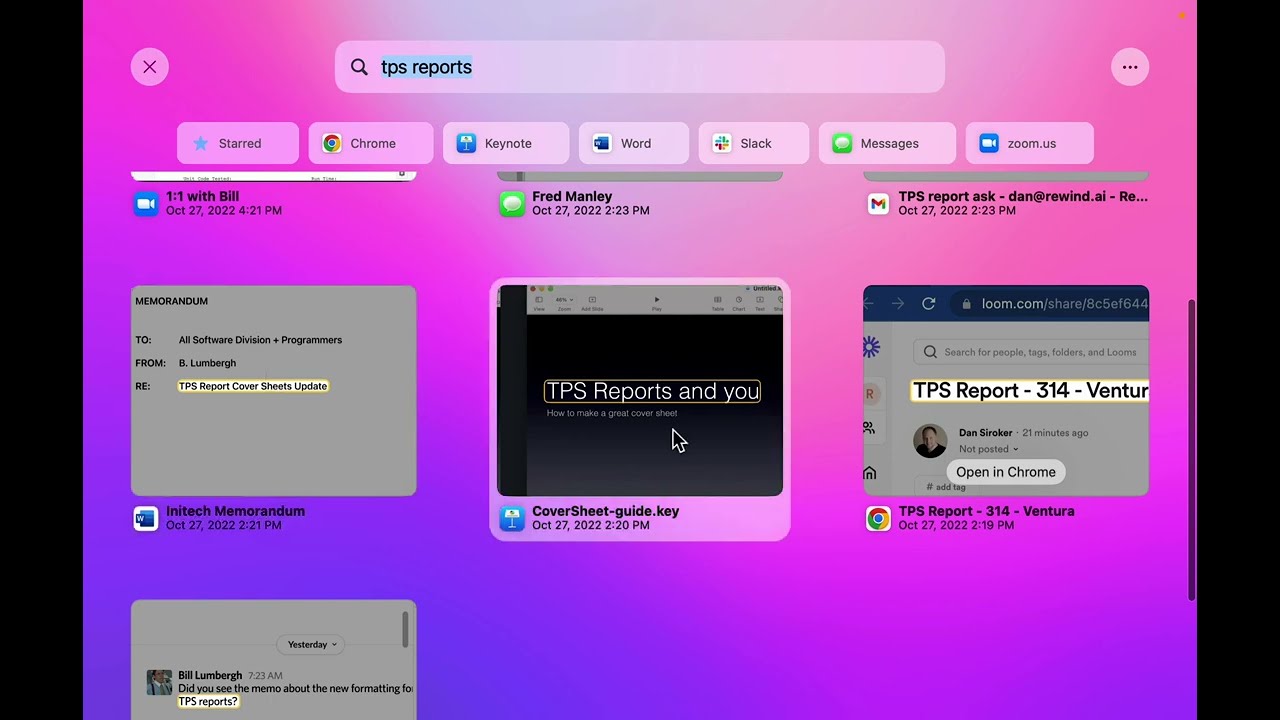The width and height of the screenshot is (1280, 720).
Task: Toggle the zoom.us filter
Action: (1029, 143)
